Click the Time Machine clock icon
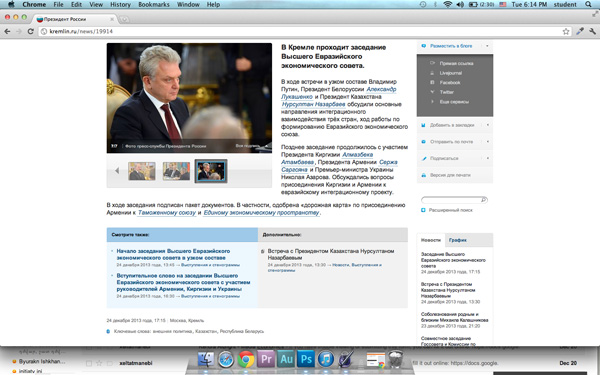600x375 pixels. [423, 5]
